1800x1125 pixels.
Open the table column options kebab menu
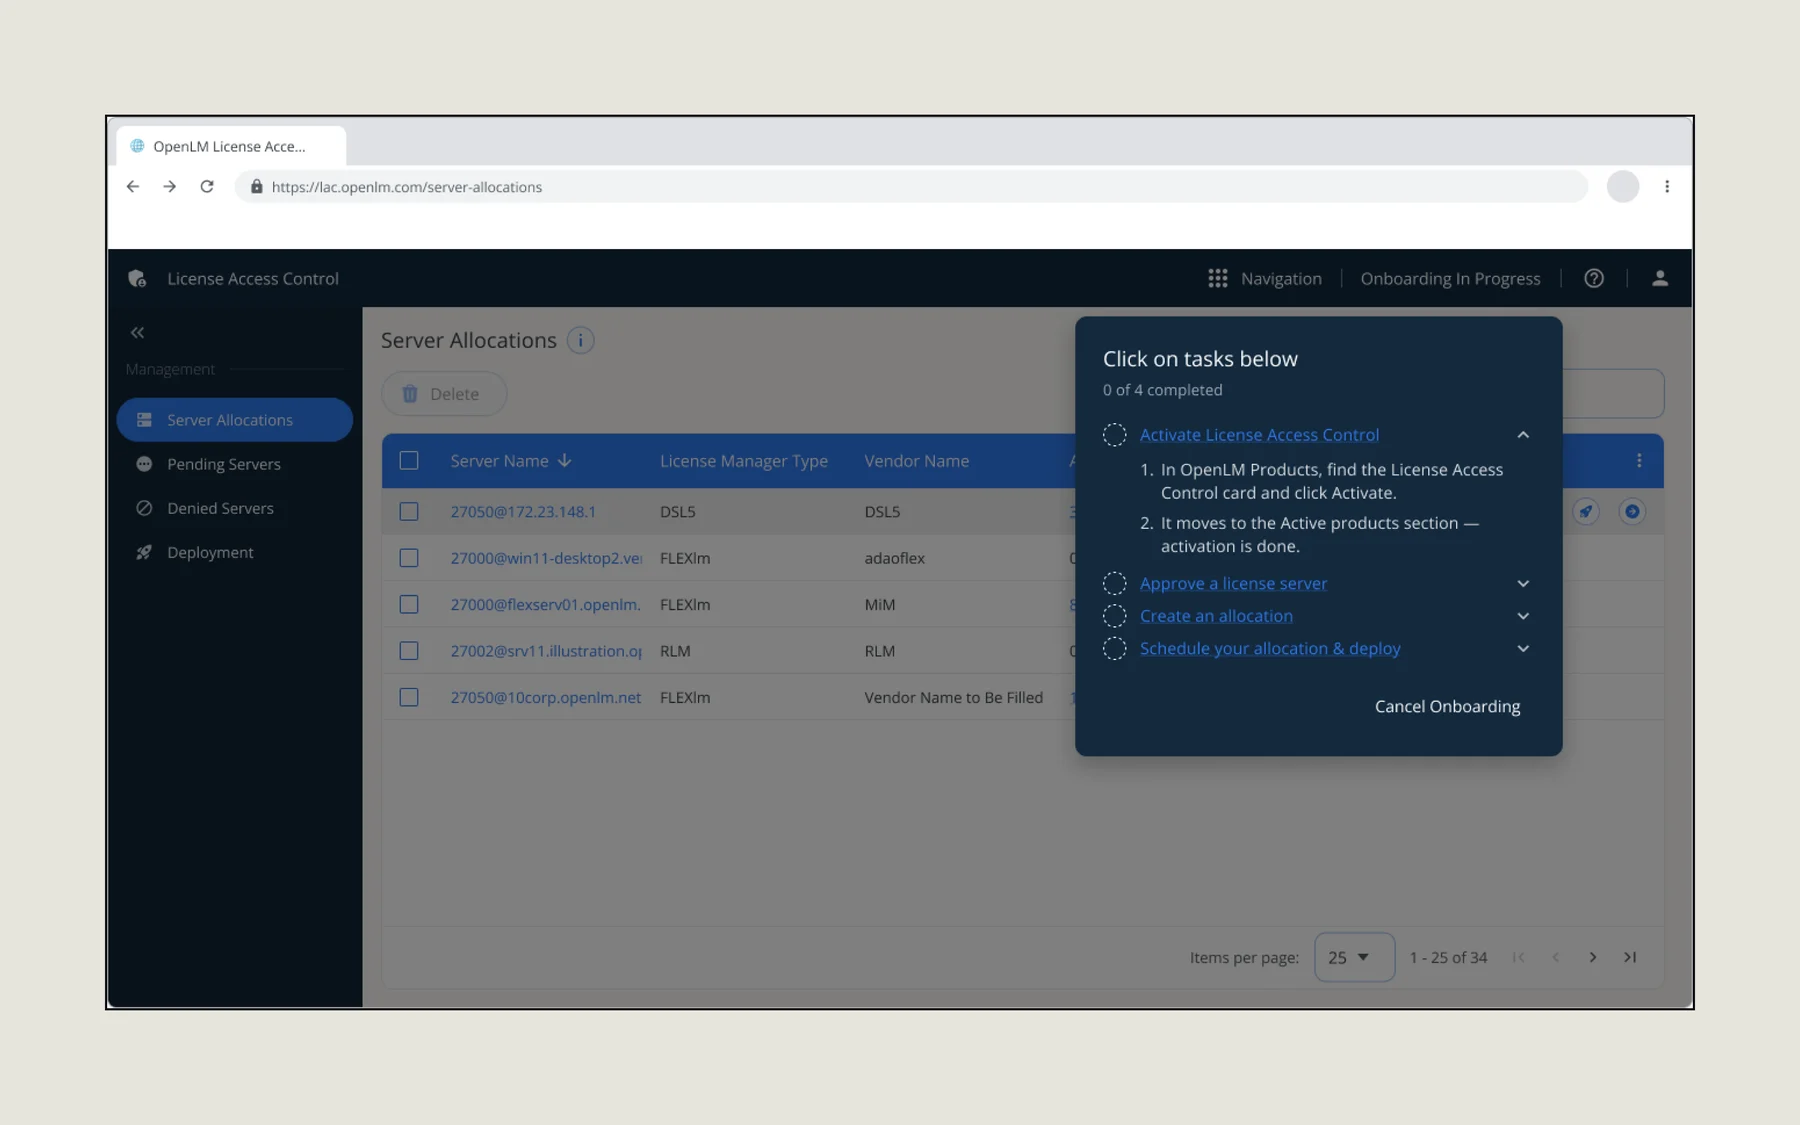click(1639, 461)
